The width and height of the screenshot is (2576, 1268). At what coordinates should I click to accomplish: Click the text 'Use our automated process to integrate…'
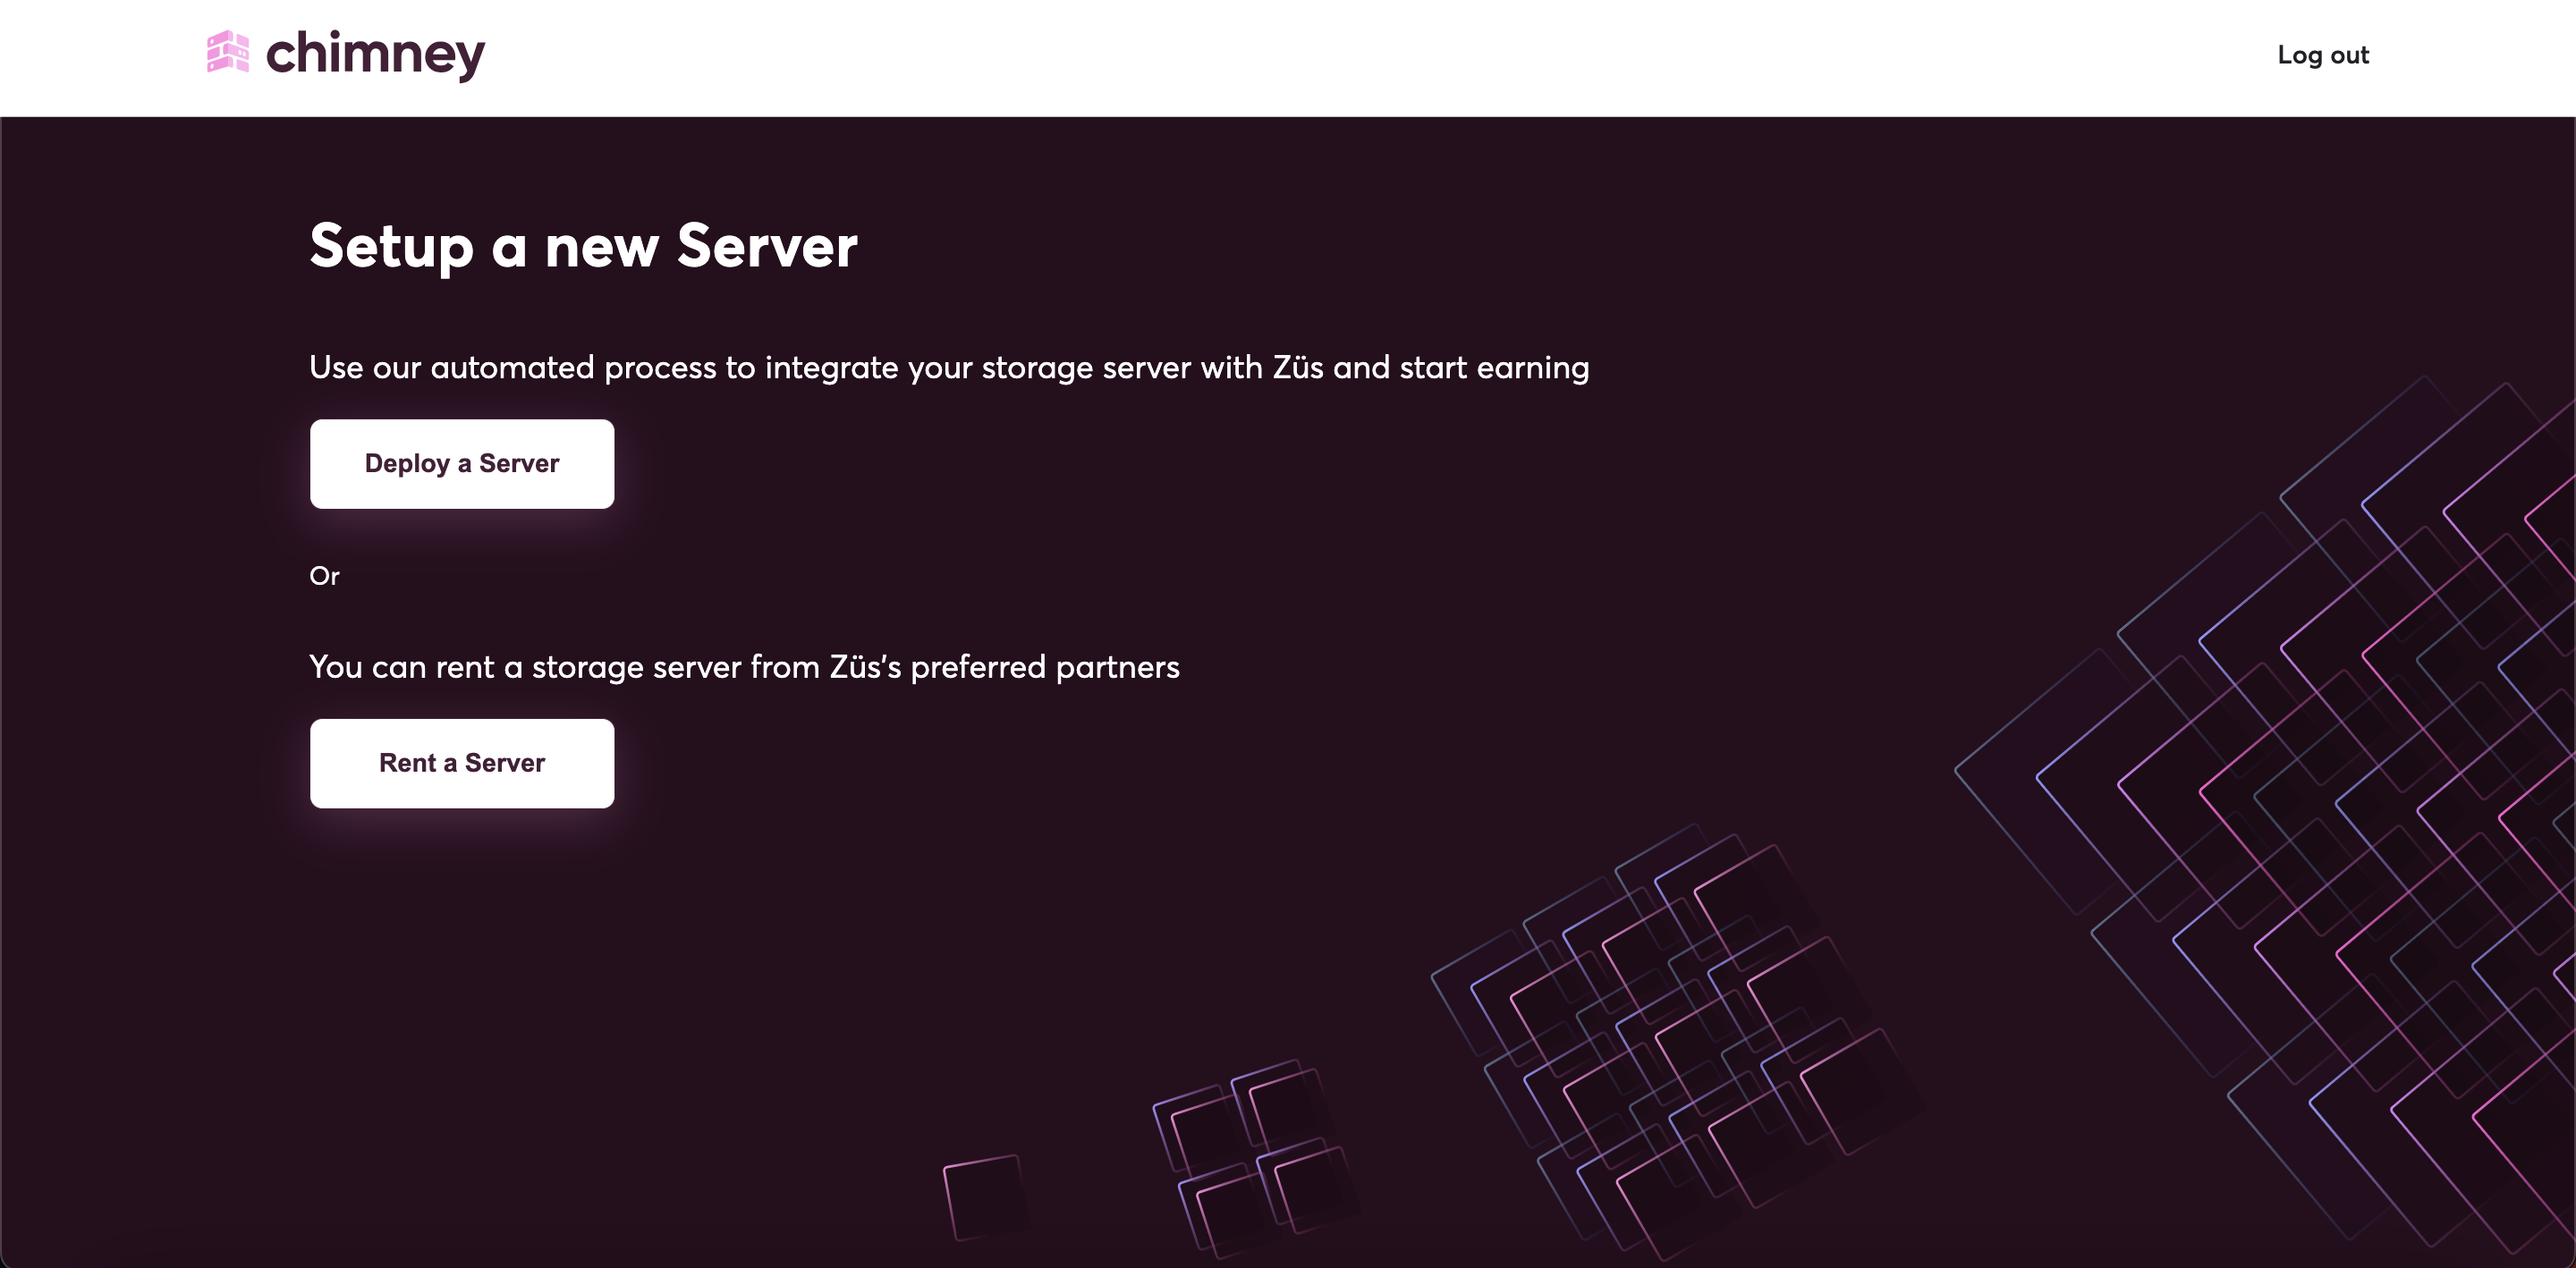pos(949,368)
